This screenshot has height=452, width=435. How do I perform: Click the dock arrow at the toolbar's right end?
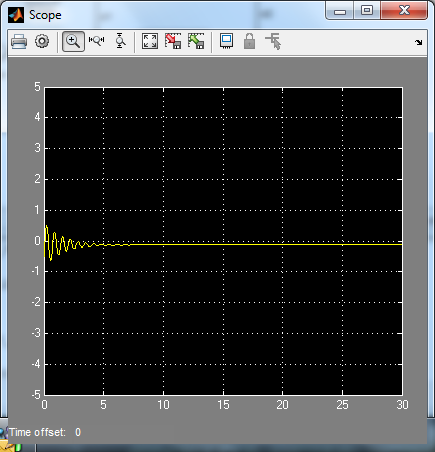click(x=418, y=42)
